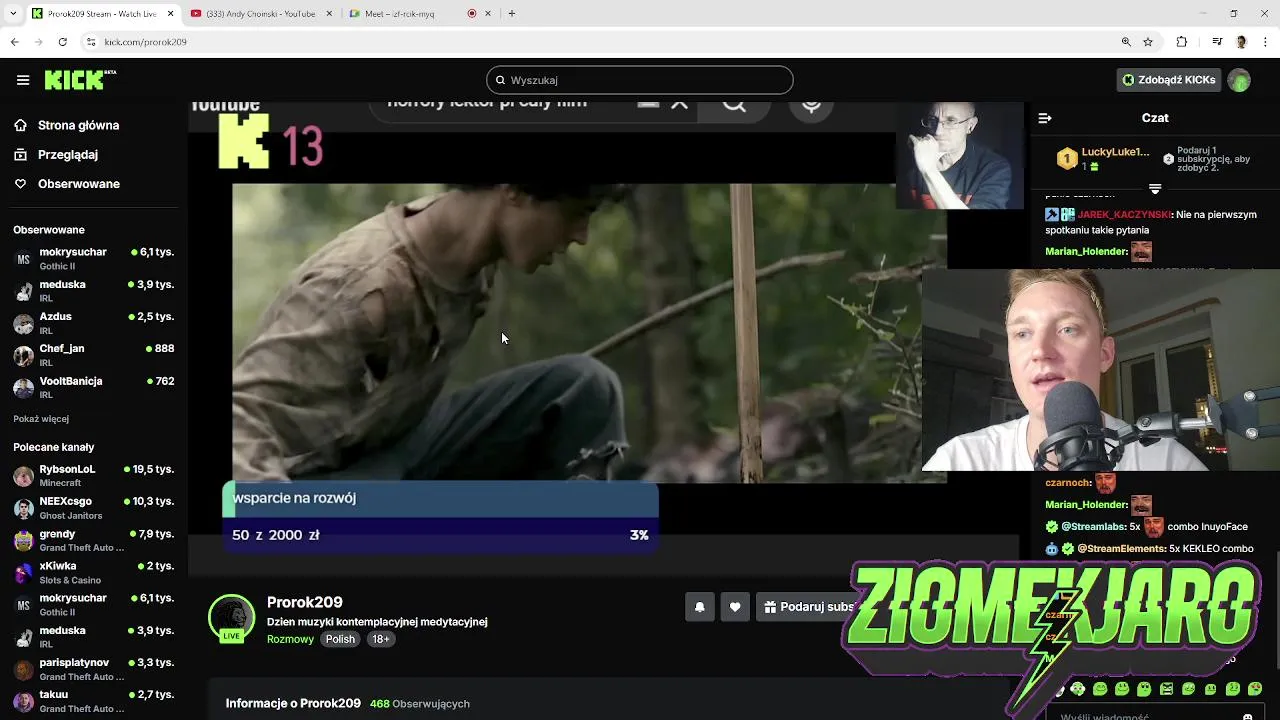Open the Kick hamburger menu
1280x720 pixels.
pos(23,80)
